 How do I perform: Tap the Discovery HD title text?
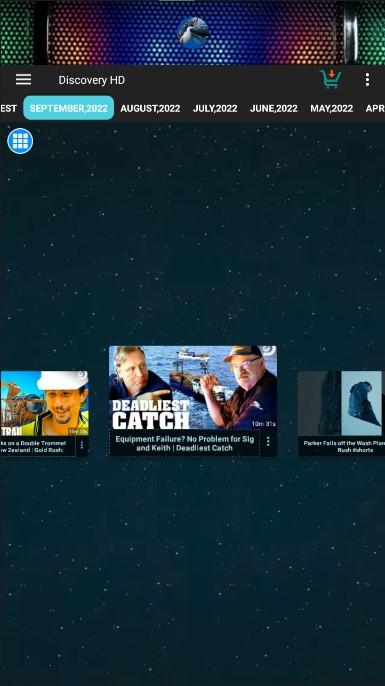[91, 80]
